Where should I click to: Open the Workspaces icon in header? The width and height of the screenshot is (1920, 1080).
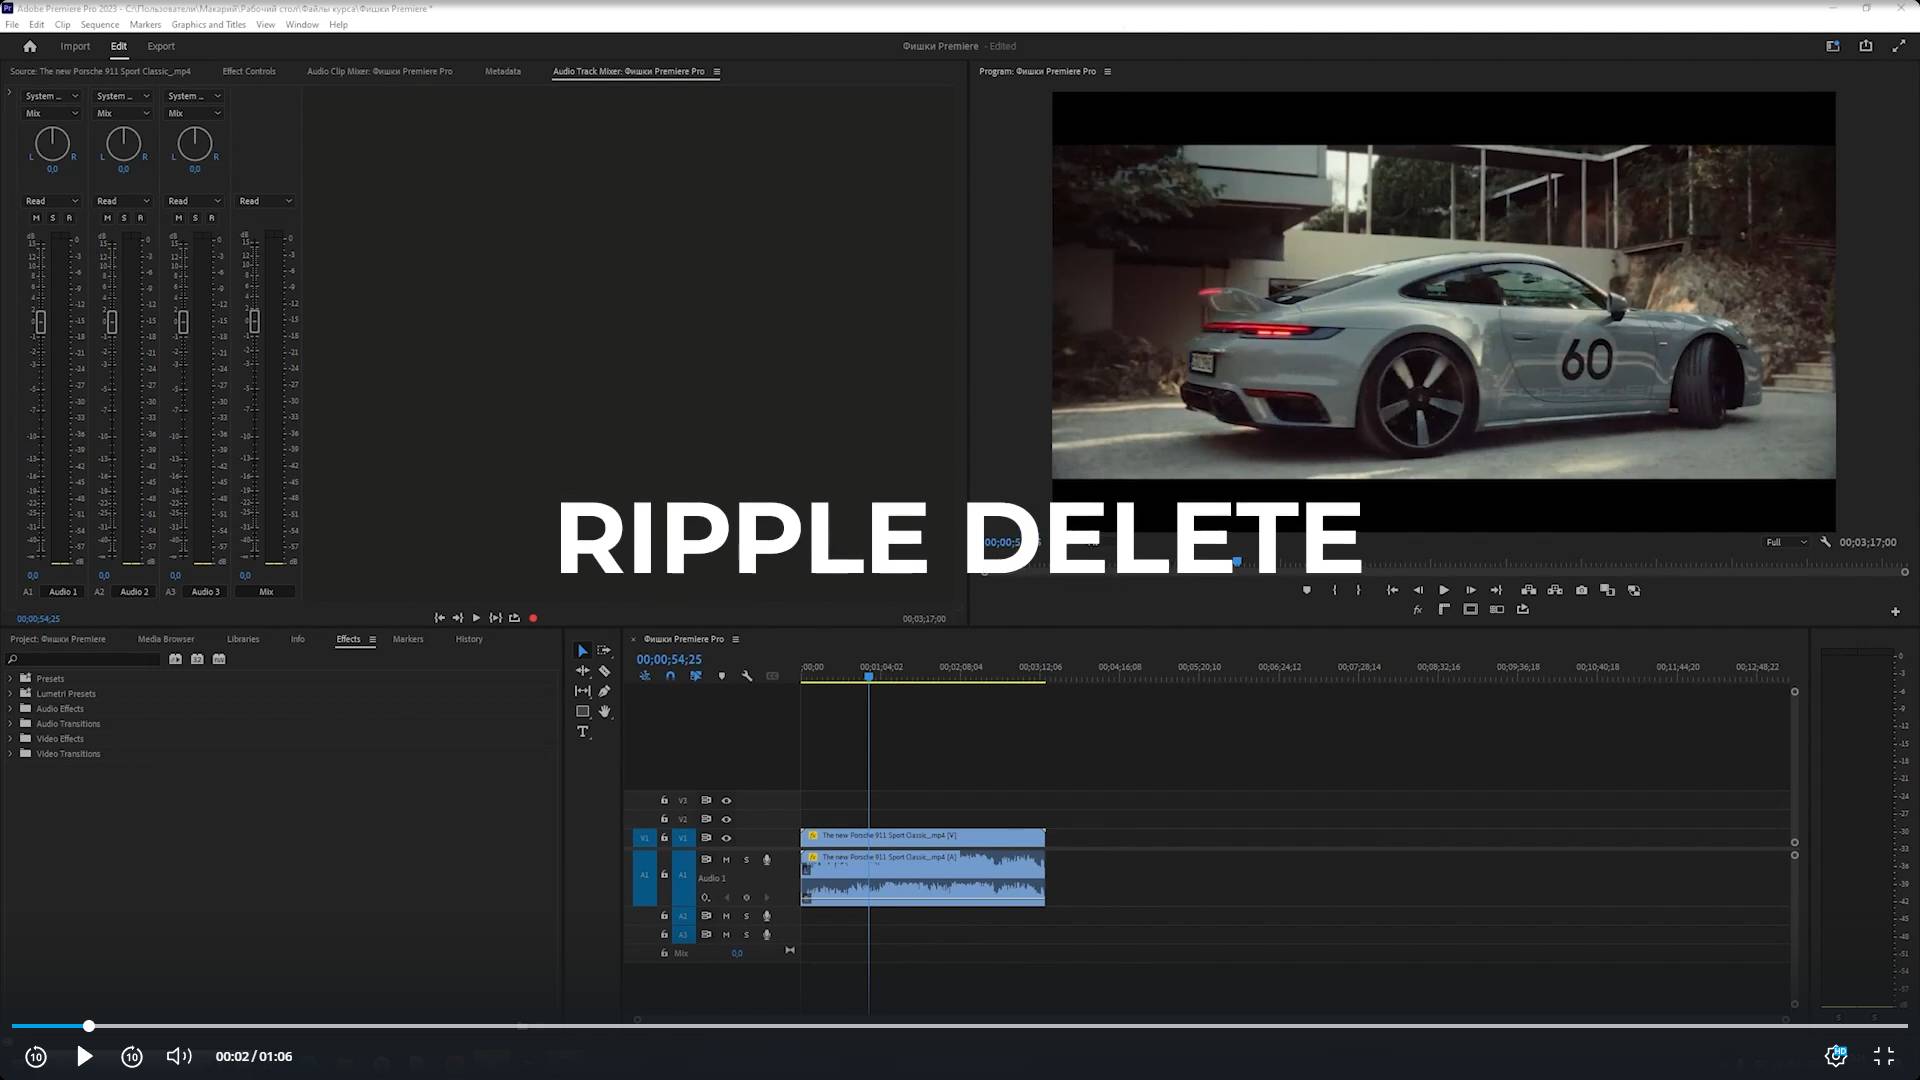click(1833, 46)
